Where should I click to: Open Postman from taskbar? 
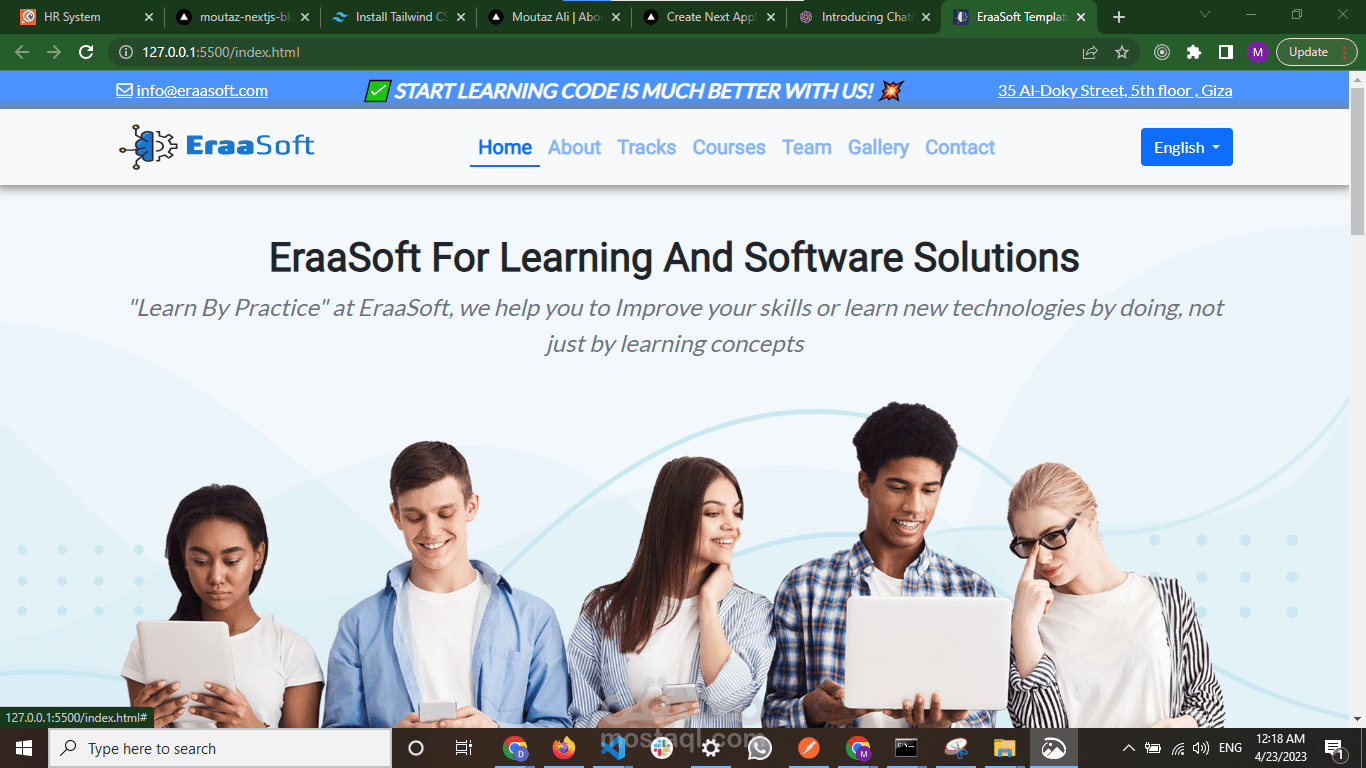point(809,748)
